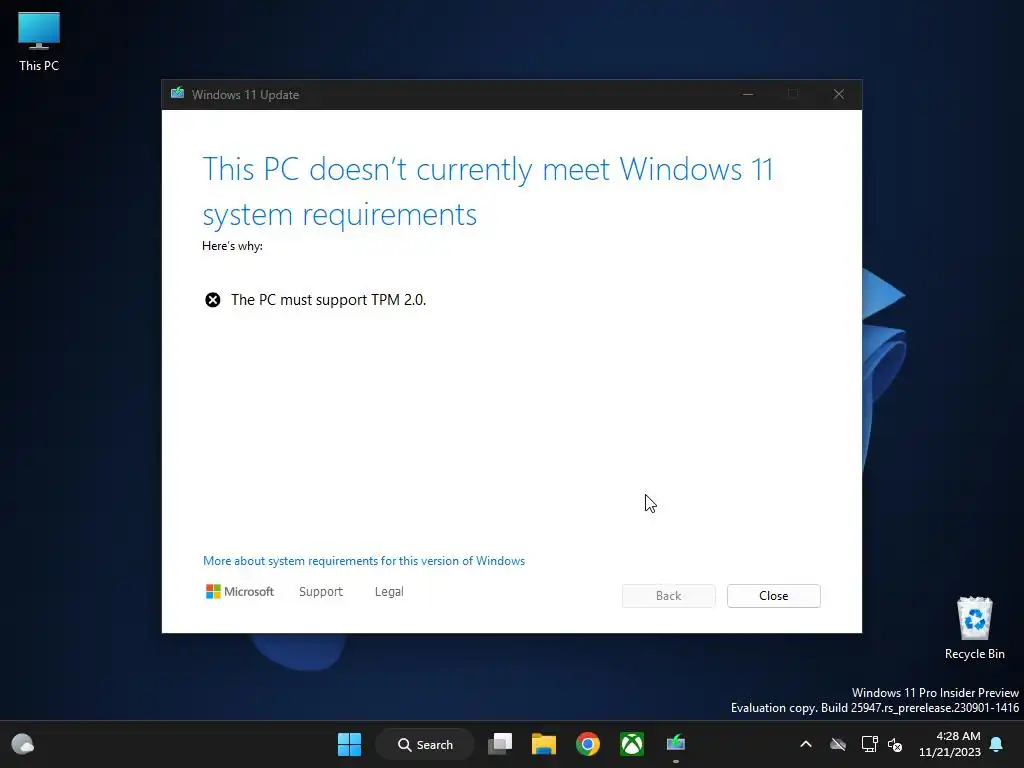
Task: Click the greyed-out Back button
Action: pyautogui.click(x=669, y=596)
